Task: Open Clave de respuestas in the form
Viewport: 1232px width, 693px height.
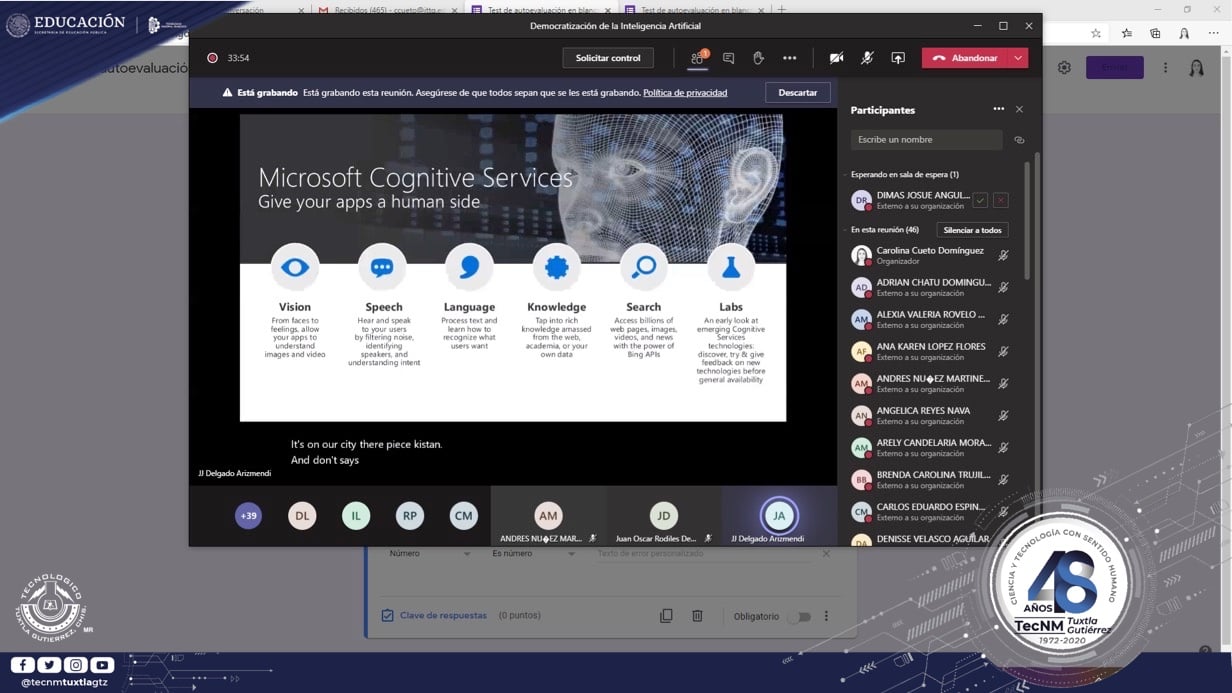Action: (x=434, y=616)
